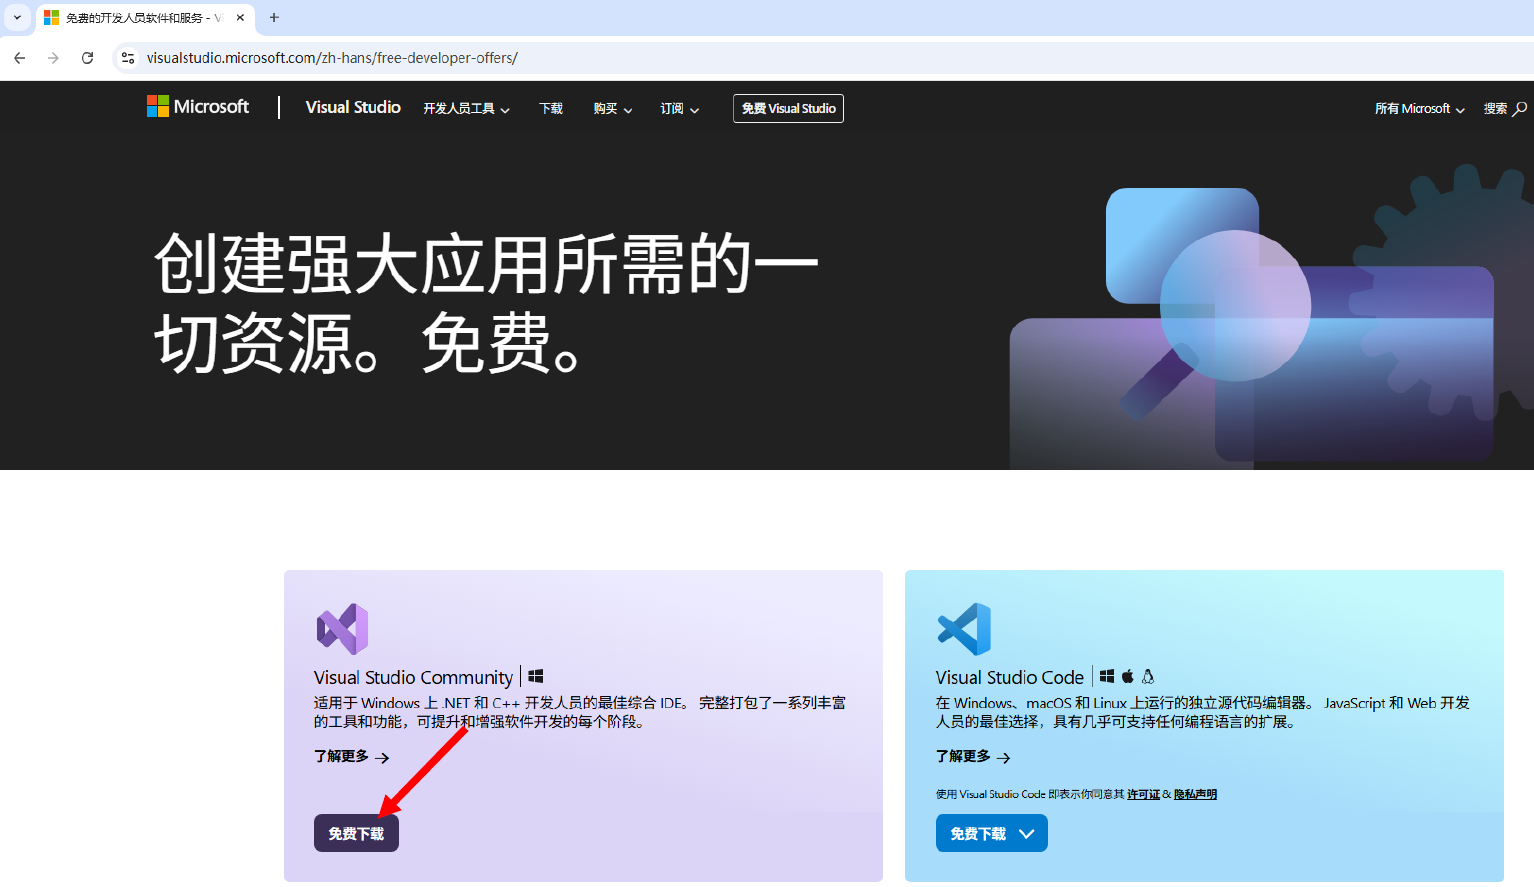Select the 下载 menu item
Viewport: 1534px width, 887px height.
pyautogui.click(x=550, y=109)
